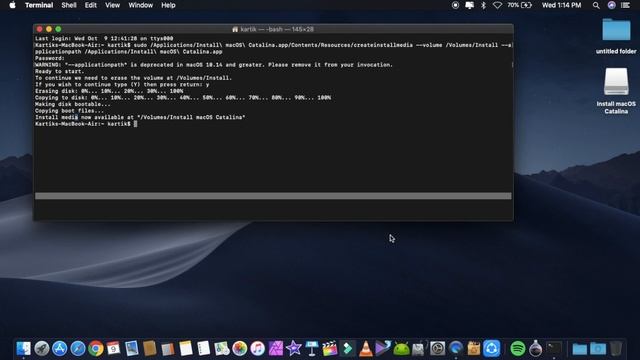Open the display mirroring menu icon

[x=469, y=5]
